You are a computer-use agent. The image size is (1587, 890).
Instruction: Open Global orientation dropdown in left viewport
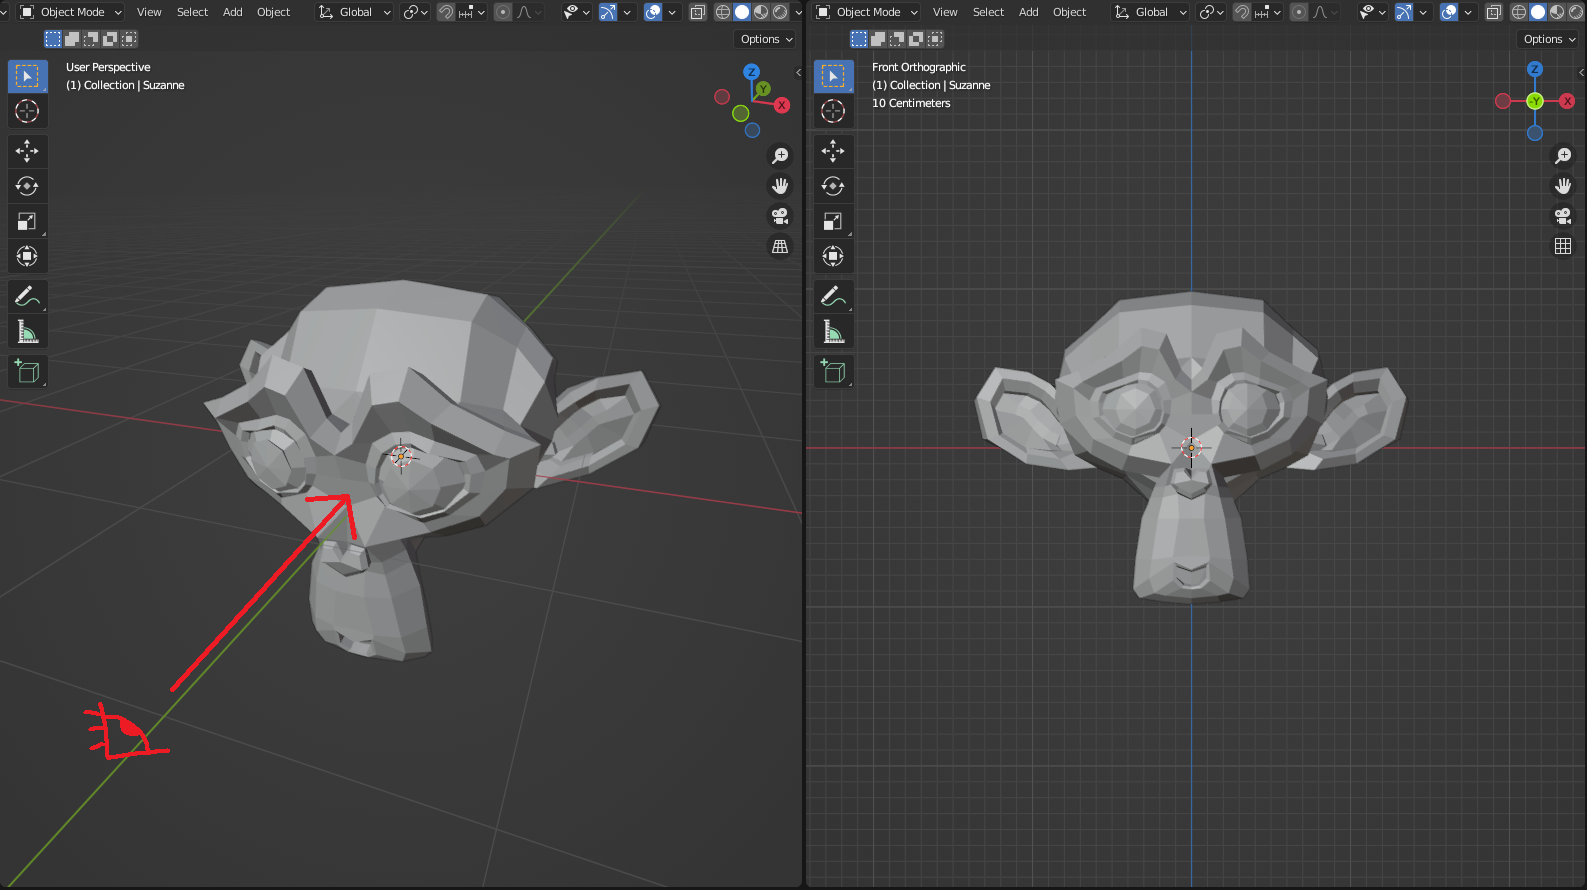[354, 12]
